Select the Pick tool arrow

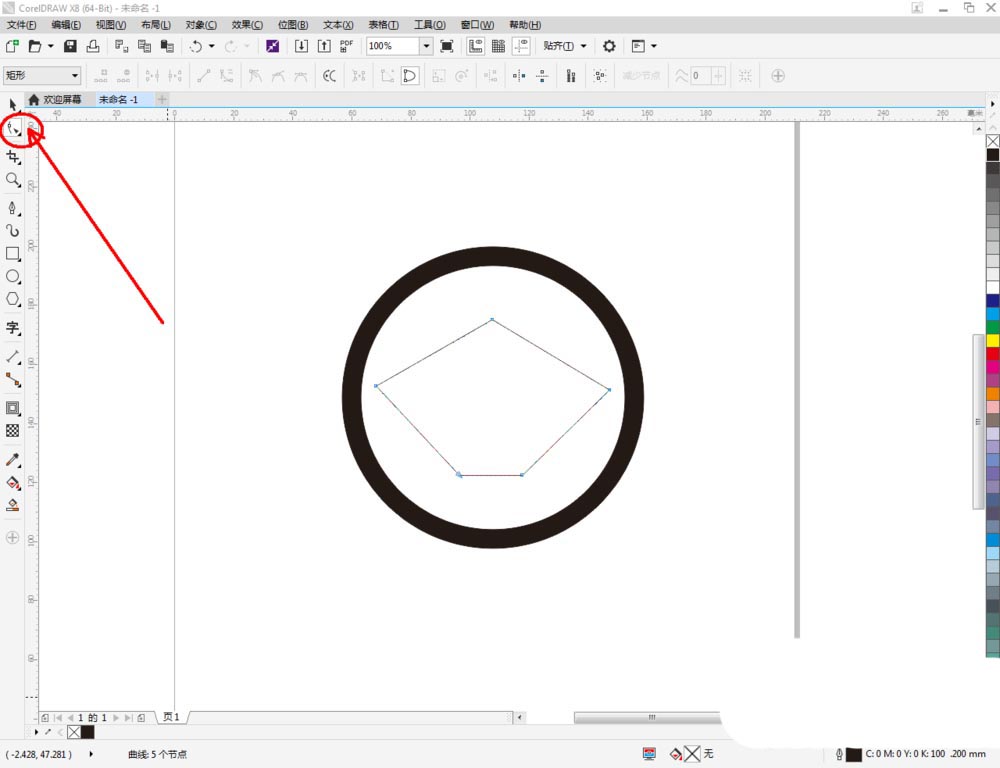click(13, 104)
